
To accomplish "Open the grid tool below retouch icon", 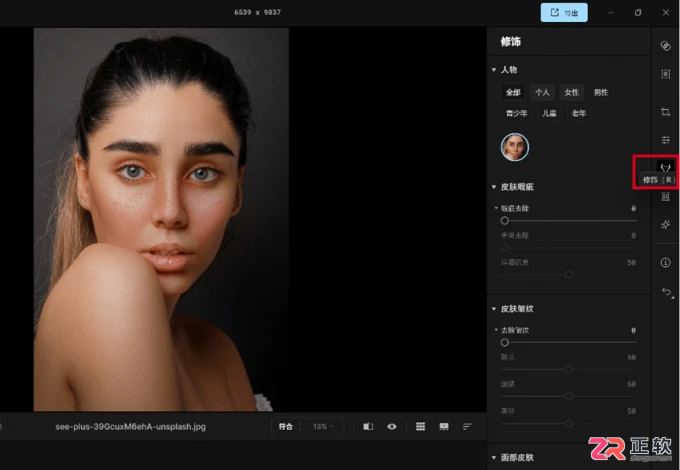I will point(665,197).
